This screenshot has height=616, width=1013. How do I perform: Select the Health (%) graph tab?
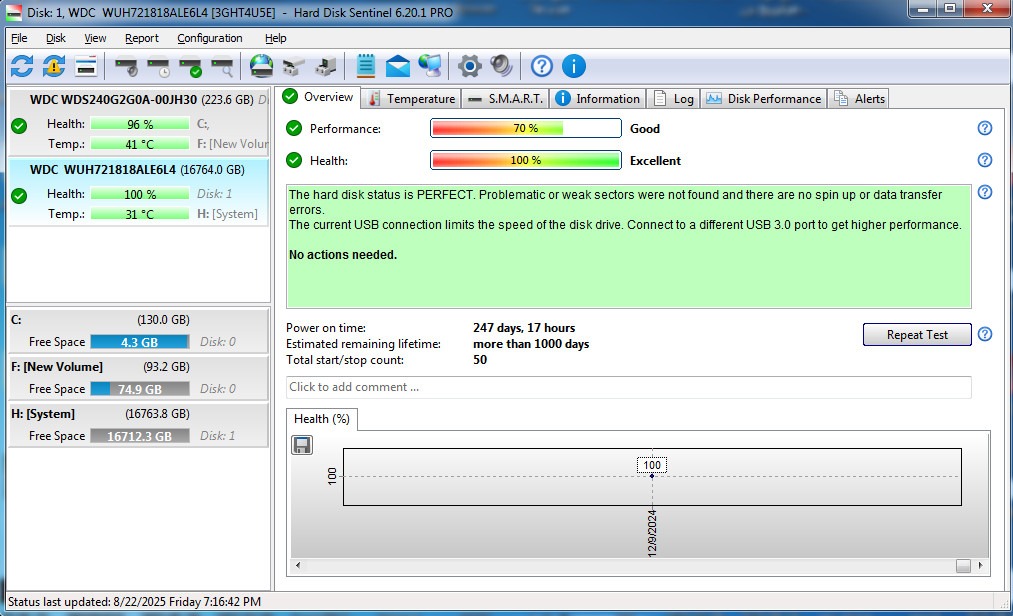point(322,419)
